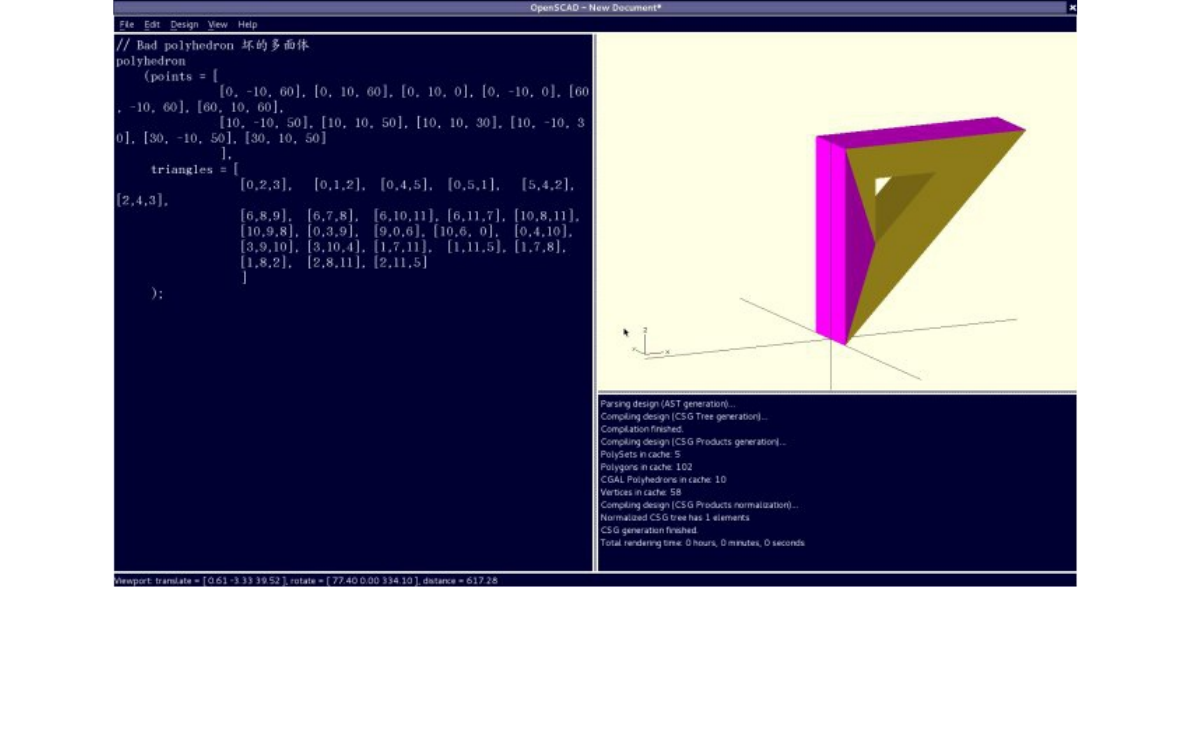Click the 'points = [' line in code

[x=181, y=77]
